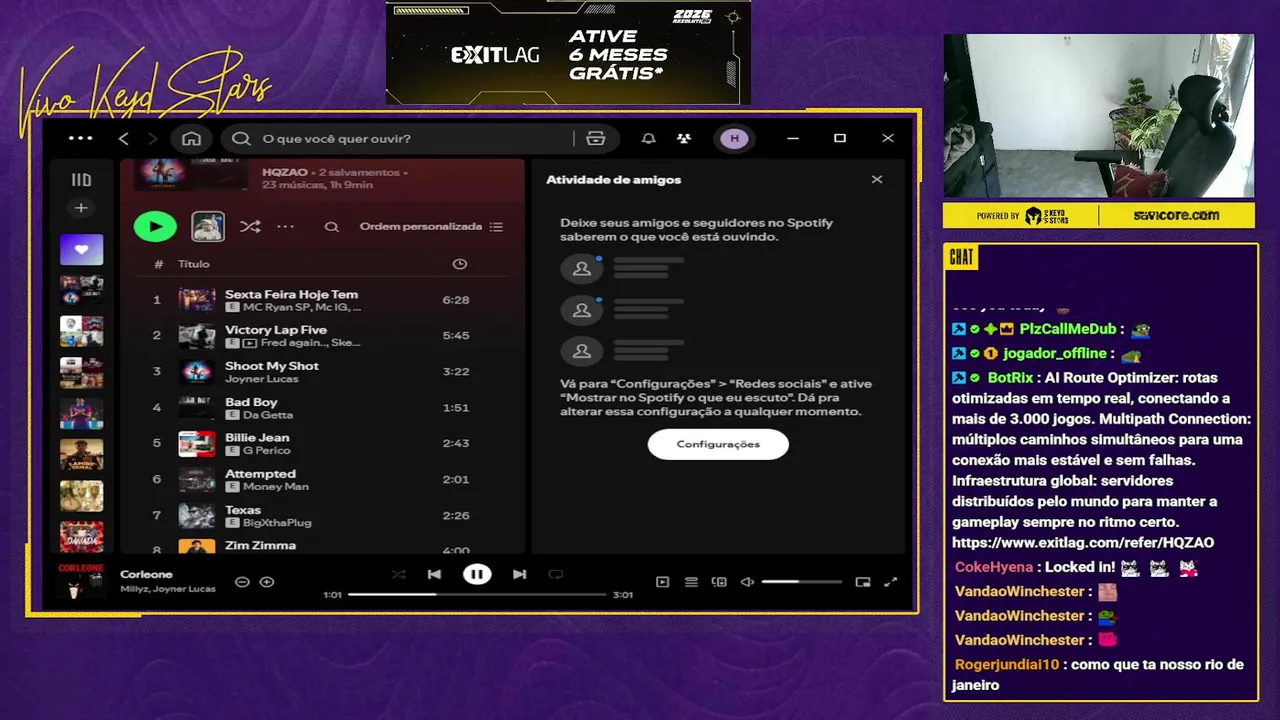The image size is (1280, 720).
Task: Play the playlist with green play button
Action: [x=155, y=226]
